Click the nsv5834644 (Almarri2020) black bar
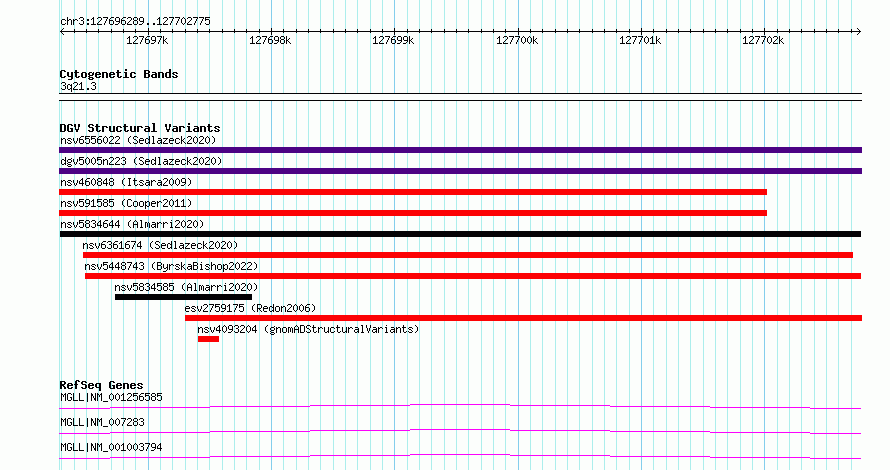Viewport: 890px width, 470px height. pyautogui.click(x=460, y=234)
